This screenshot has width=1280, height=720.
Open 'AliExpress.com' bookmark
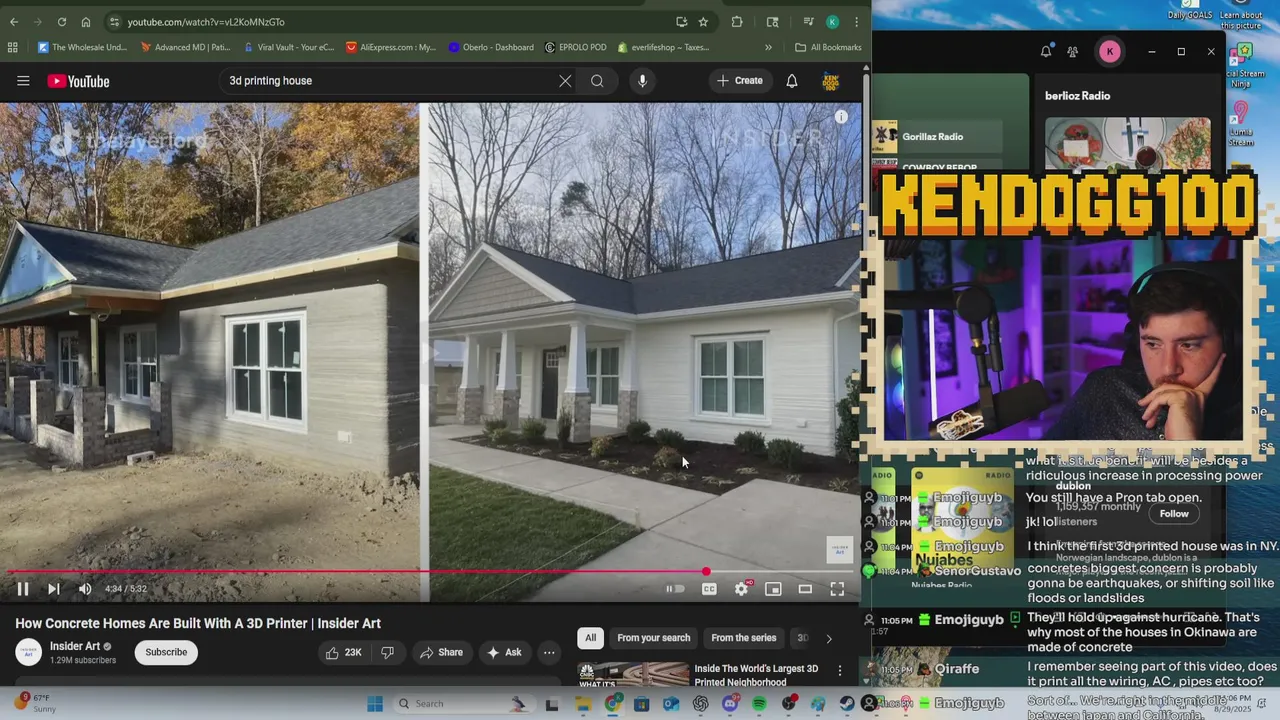pyautogui.click(x=391, y=47)
